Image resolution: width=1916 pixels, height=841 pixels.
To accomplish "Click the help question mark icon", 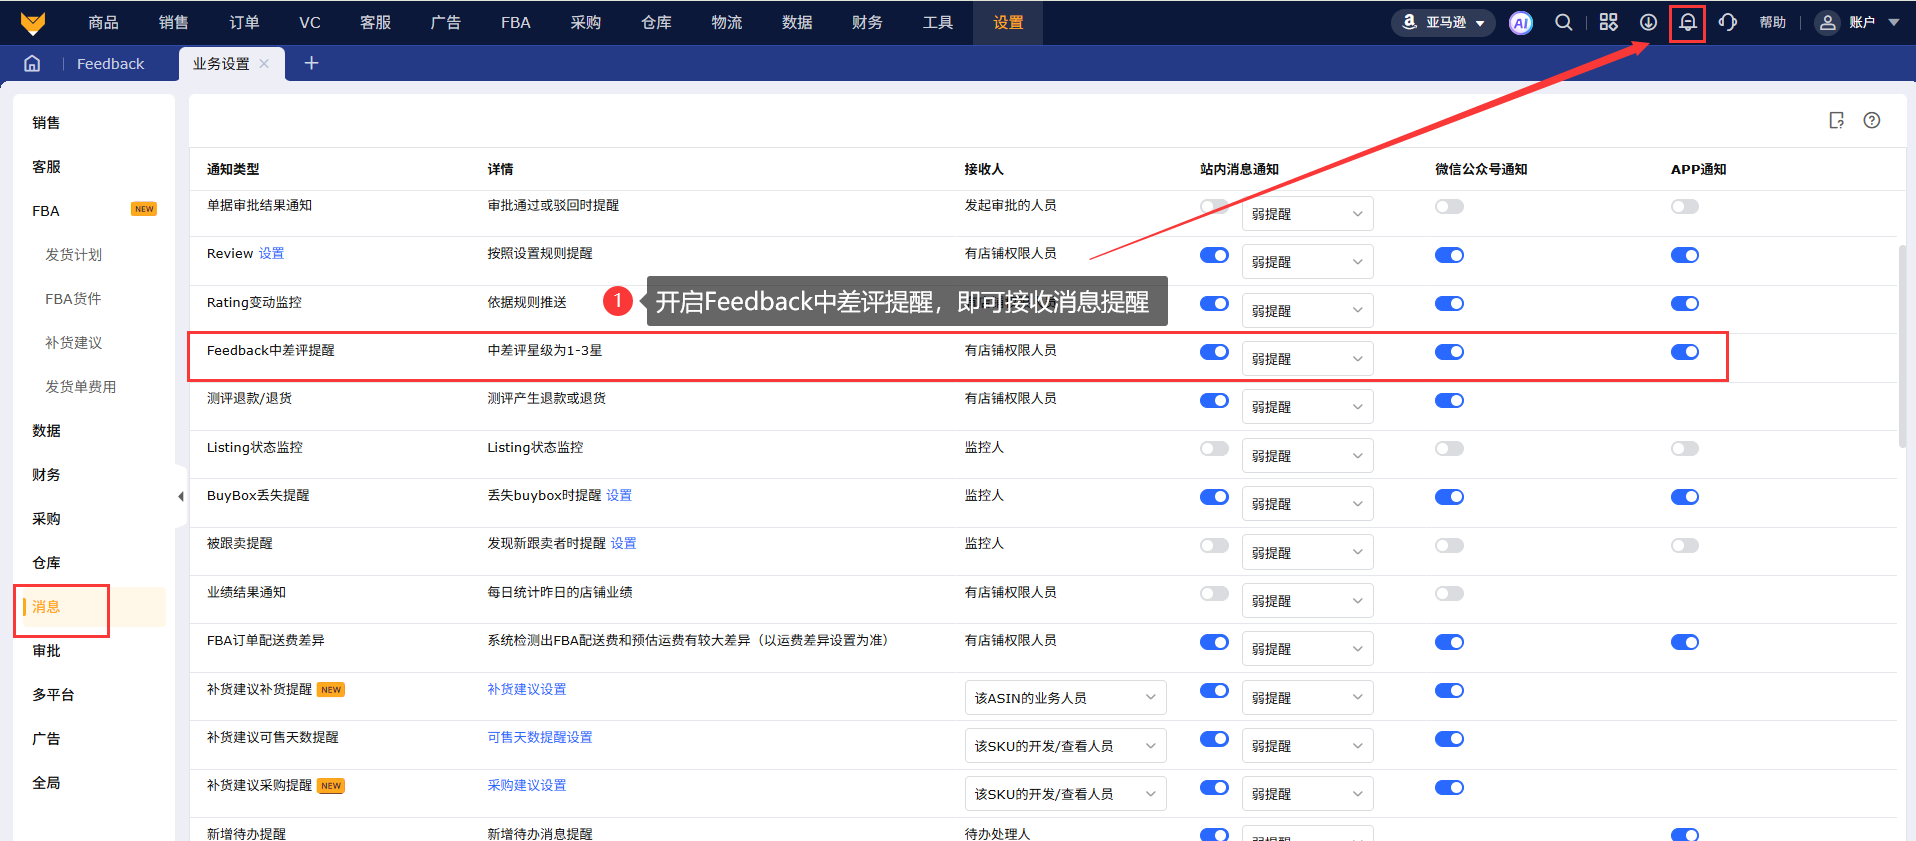I will tap(1871, 120).
